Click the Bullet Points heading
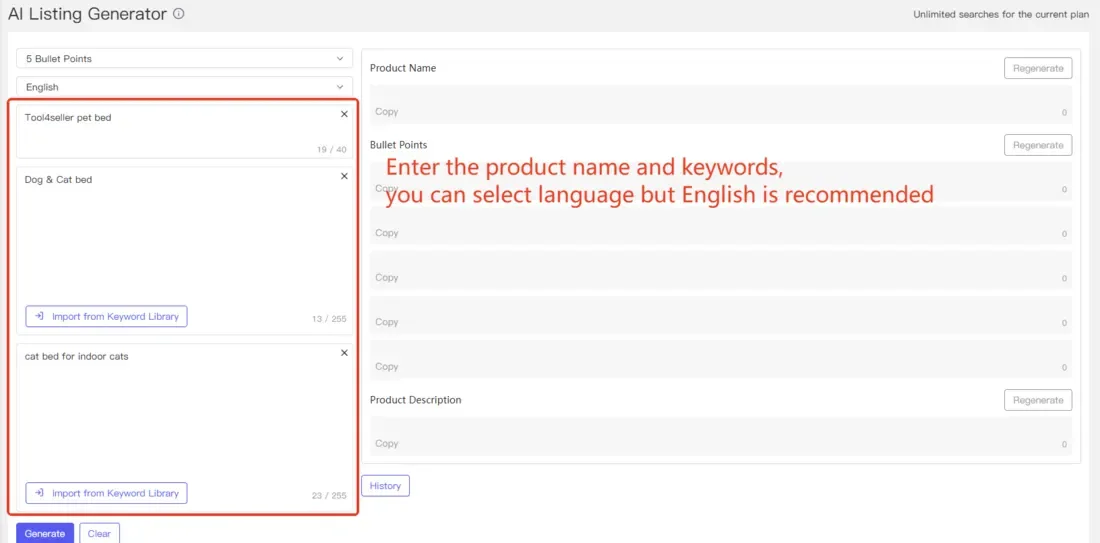This screenshot has height=543, width=1100. click(x=398, y=145)
